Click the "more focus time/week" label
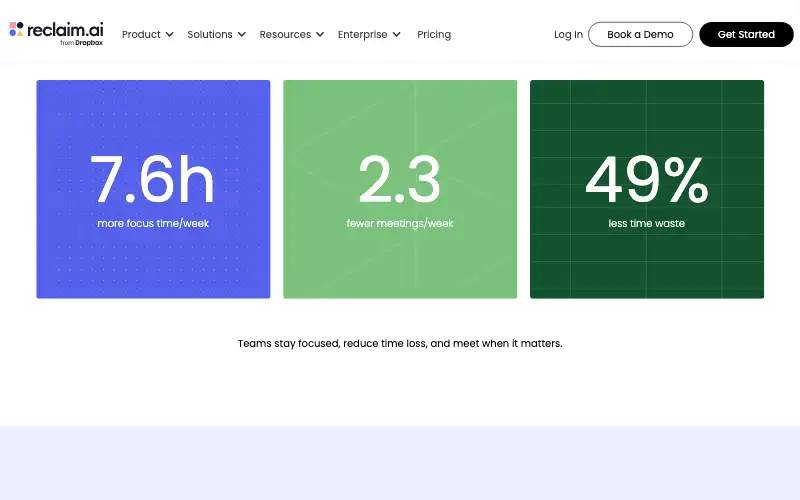This screenshot has width=800, height=500. pos(153,223)
